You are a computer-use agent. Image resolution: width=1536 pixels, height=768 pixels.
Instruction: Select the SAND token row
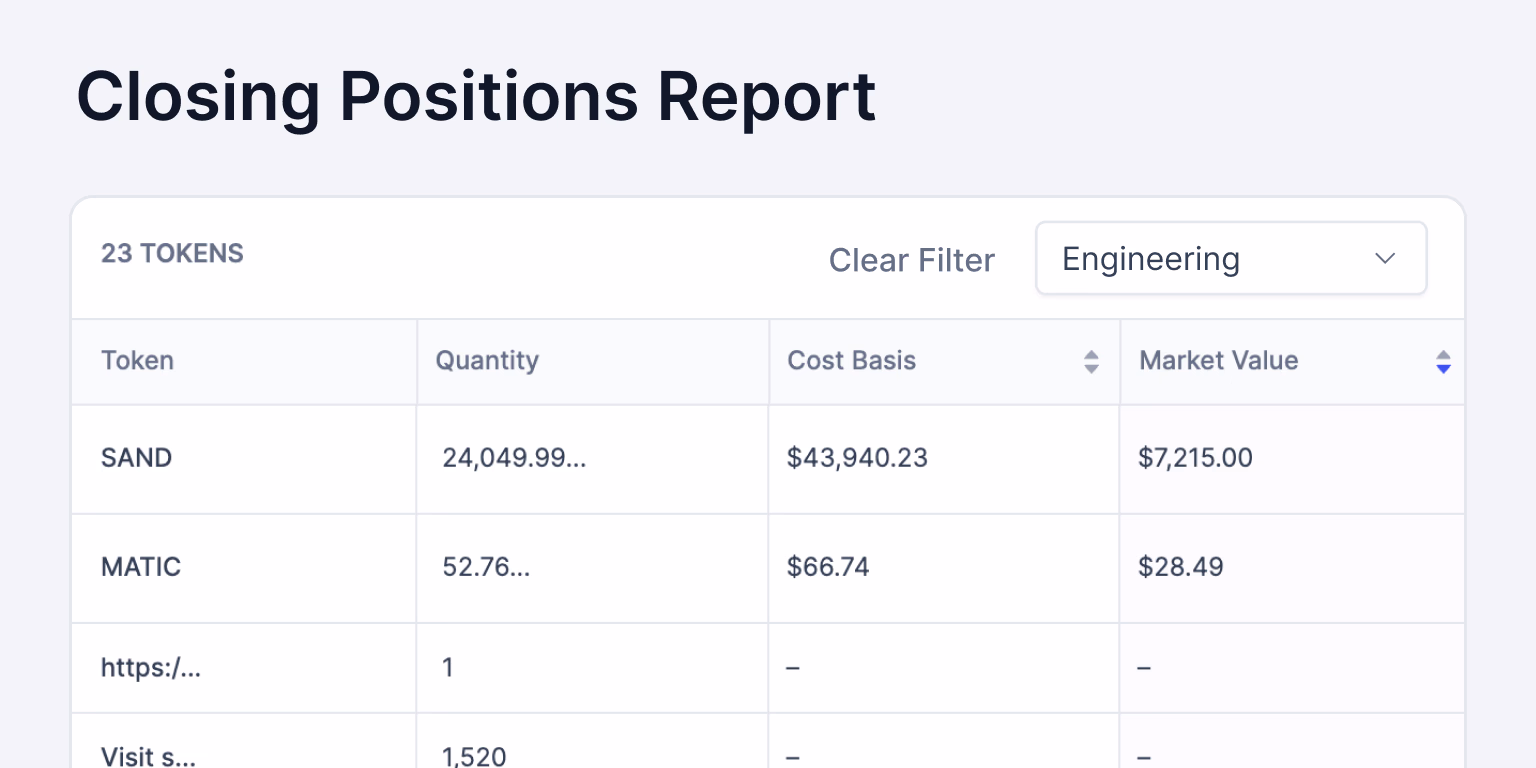[137, 458]
